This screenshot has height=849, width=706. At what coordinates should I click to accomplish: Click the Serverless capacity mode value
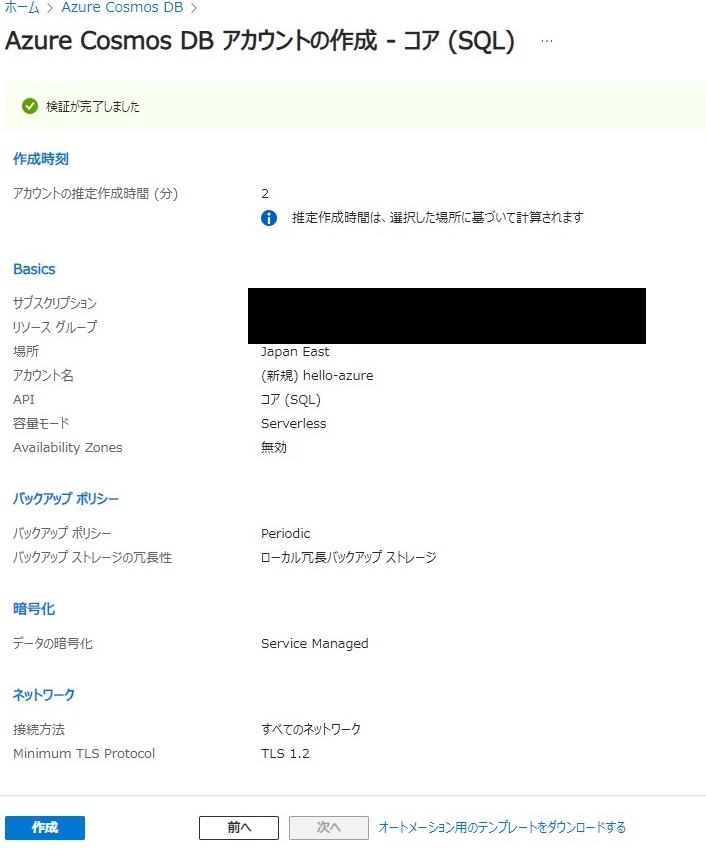pyautogui.click(x=293, y=423)
